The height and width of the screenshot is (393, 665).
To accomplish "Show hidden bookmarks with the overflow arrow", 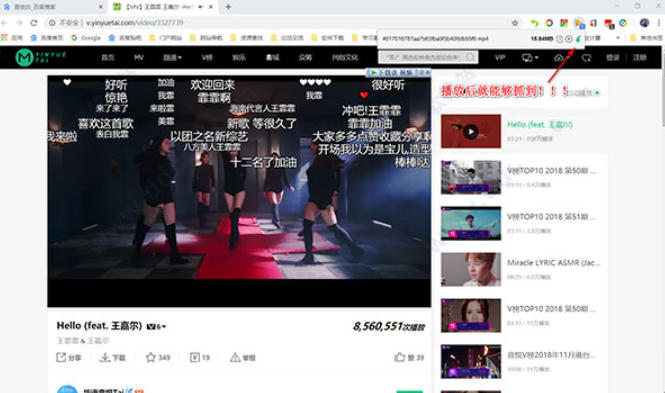I will pos(618,38).
